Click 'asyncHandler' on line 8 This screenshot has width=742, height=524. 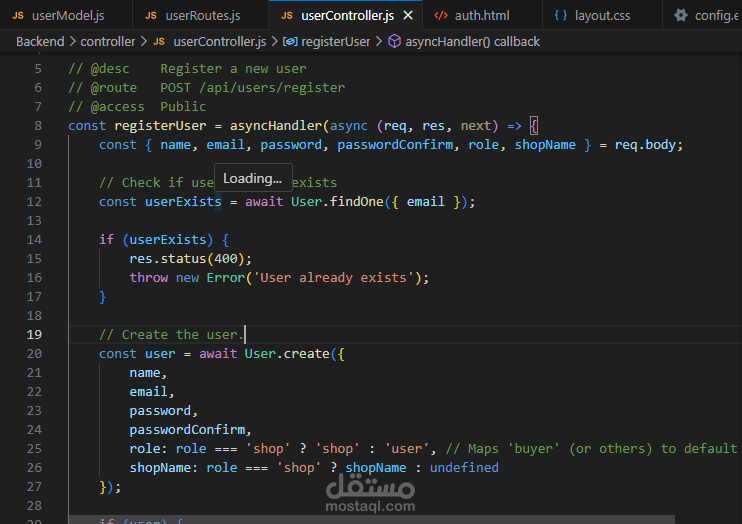pos(276,125)
